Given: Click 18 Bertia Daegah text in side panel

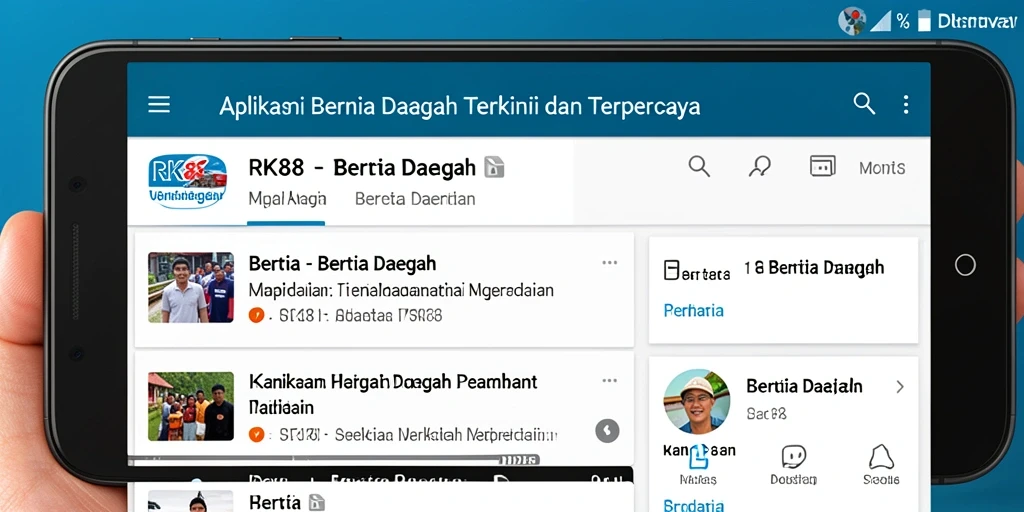Looking at the screenshot, I should pos(814,267).
